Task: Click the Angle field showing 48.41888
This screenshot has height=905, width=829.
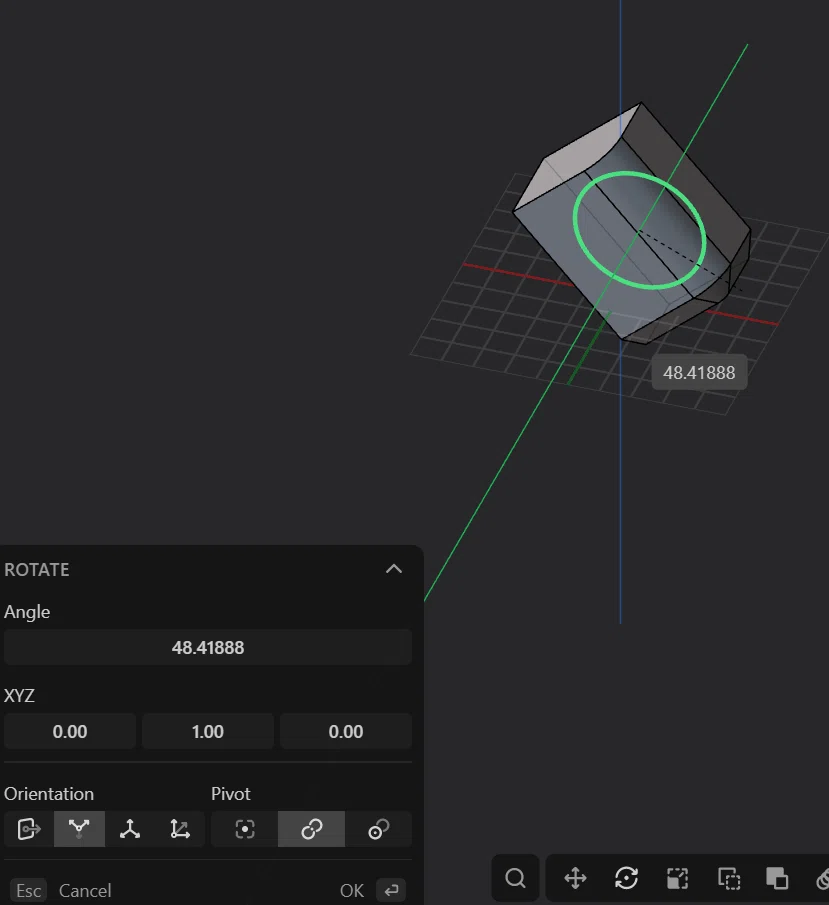Action: 208,647
